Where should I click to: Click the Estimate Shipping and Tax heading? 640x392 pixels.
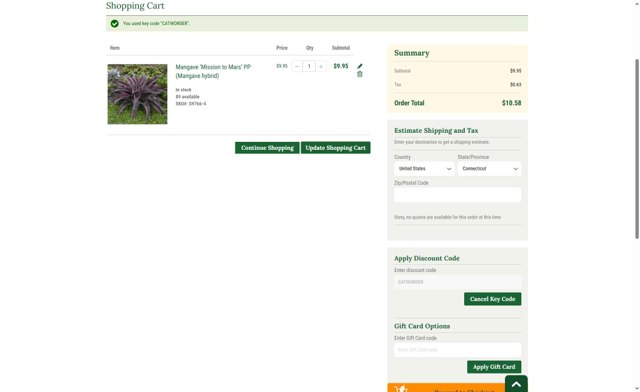point(436,131)
